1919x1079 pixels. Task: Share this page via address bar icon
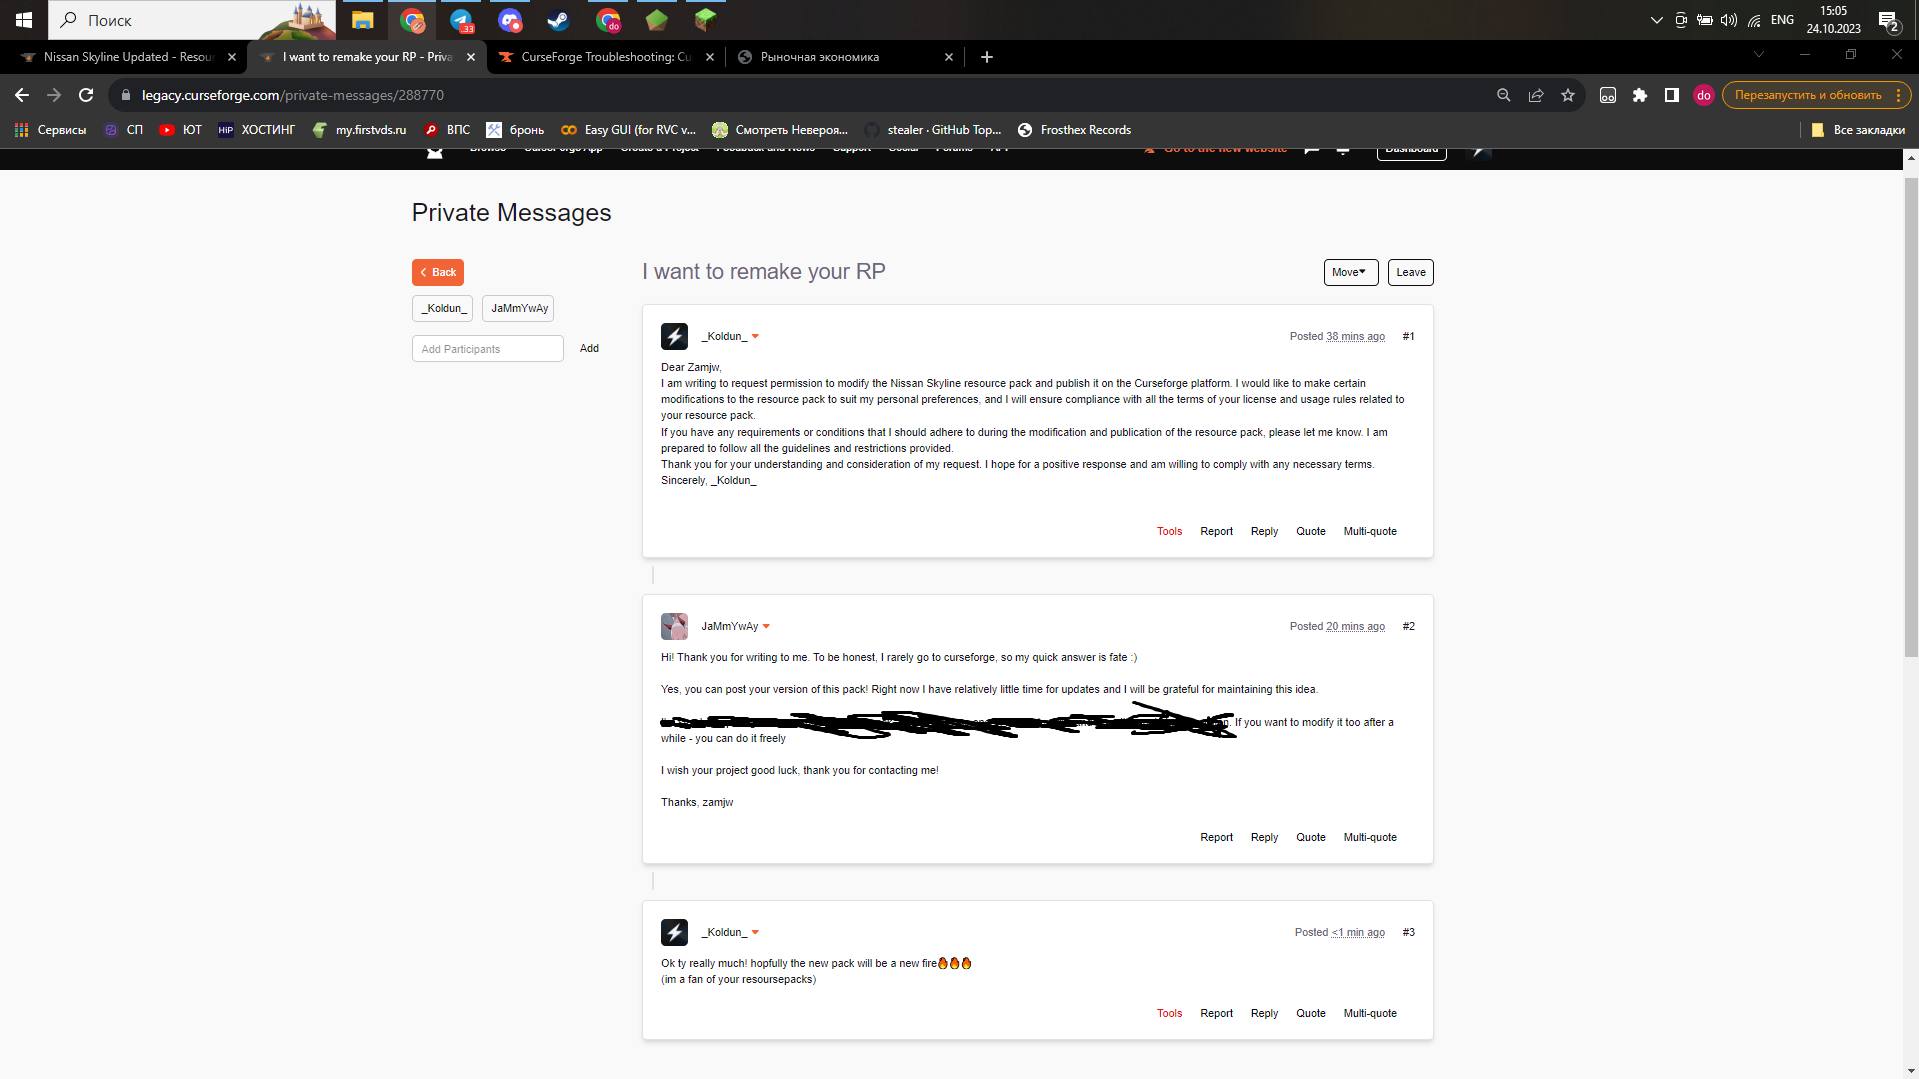[x=1535, y=95]
